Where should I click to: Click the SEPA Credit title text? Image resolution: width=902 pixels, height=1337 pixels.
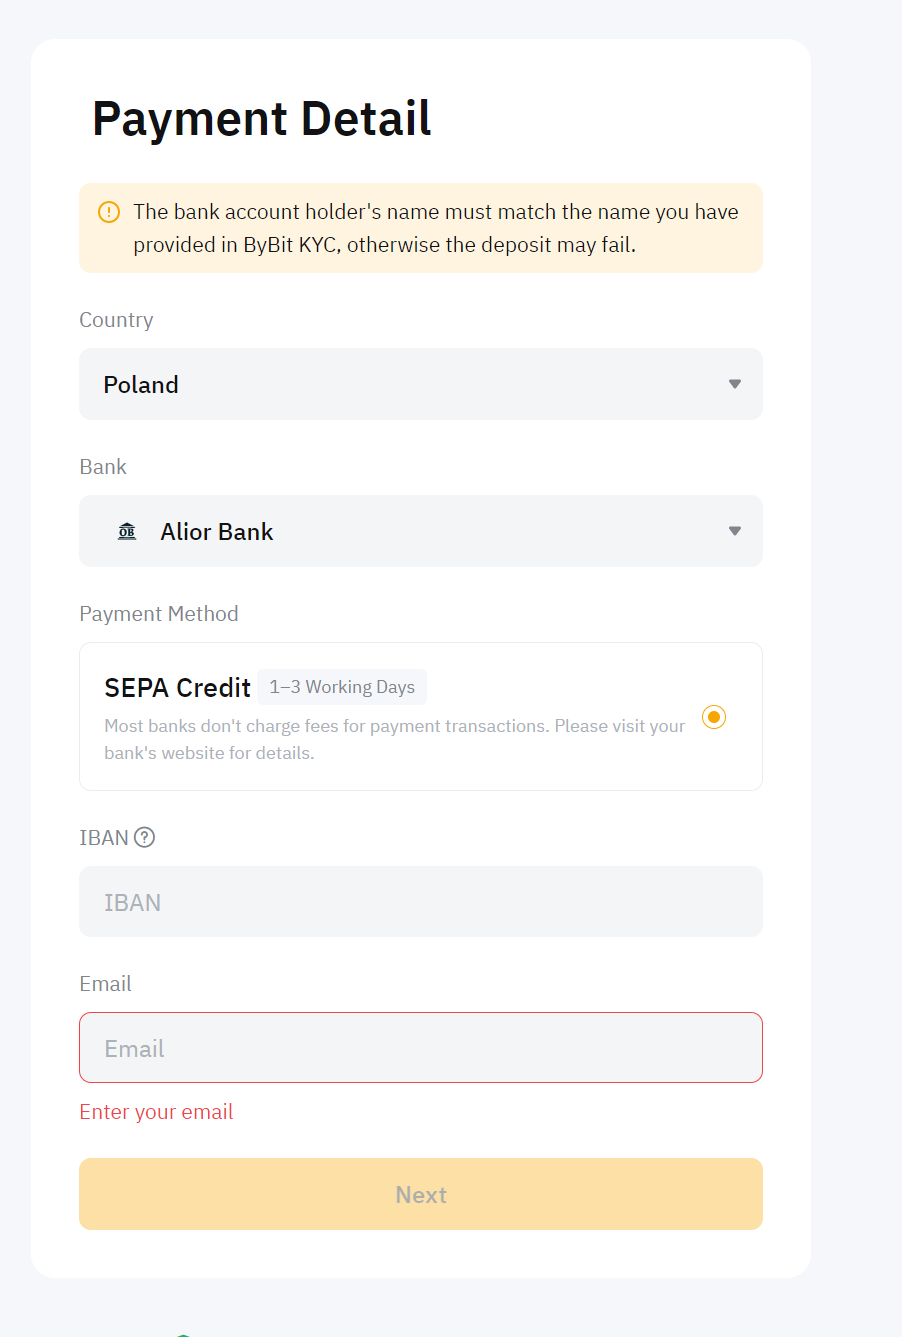[177, 688]
